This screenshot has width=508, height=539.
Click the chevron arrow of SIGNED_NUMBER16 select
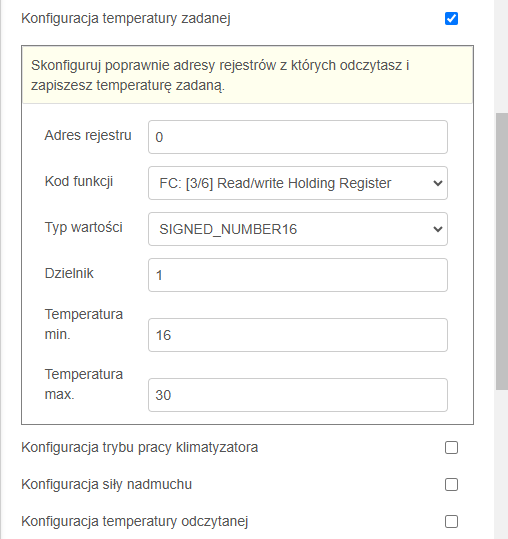438,229
